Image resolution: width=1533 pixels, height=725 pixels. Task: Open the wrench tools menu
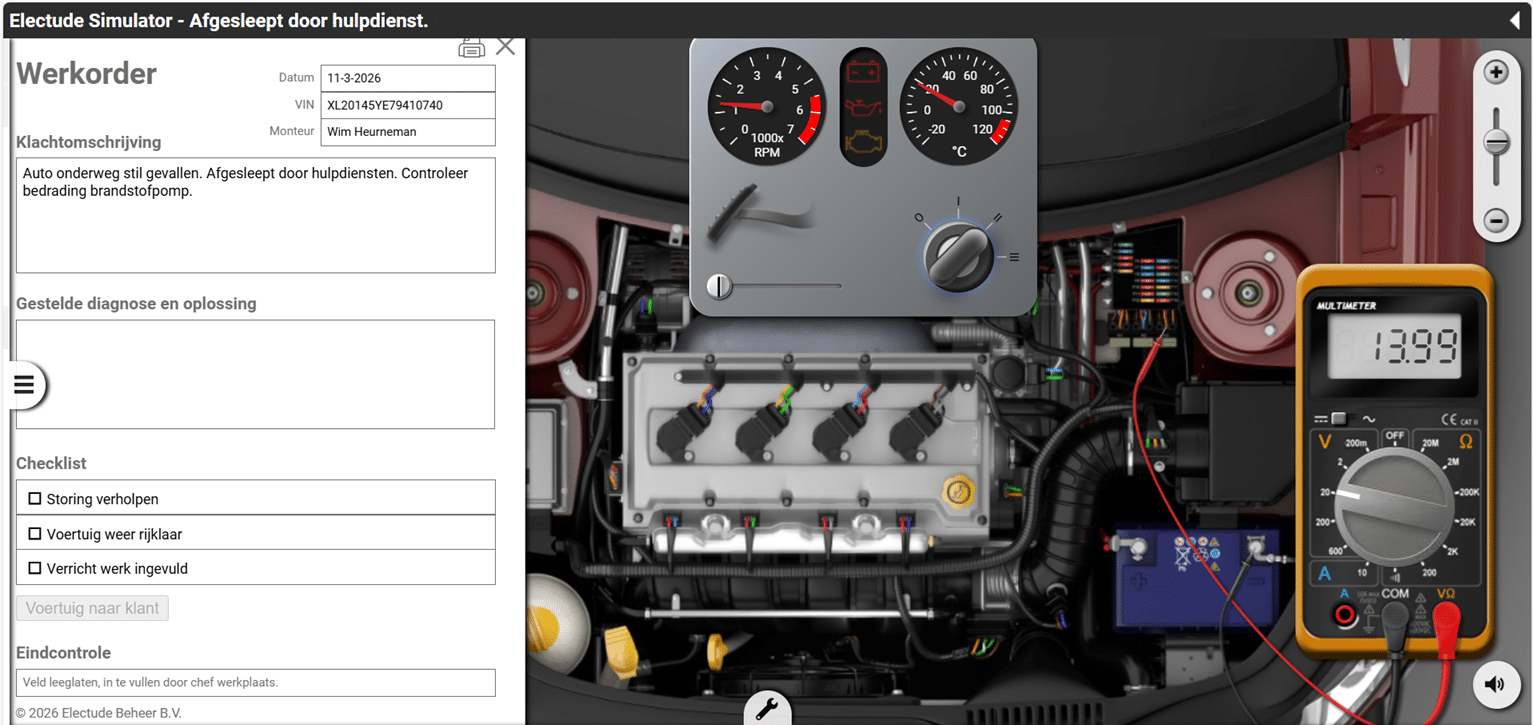767,709
